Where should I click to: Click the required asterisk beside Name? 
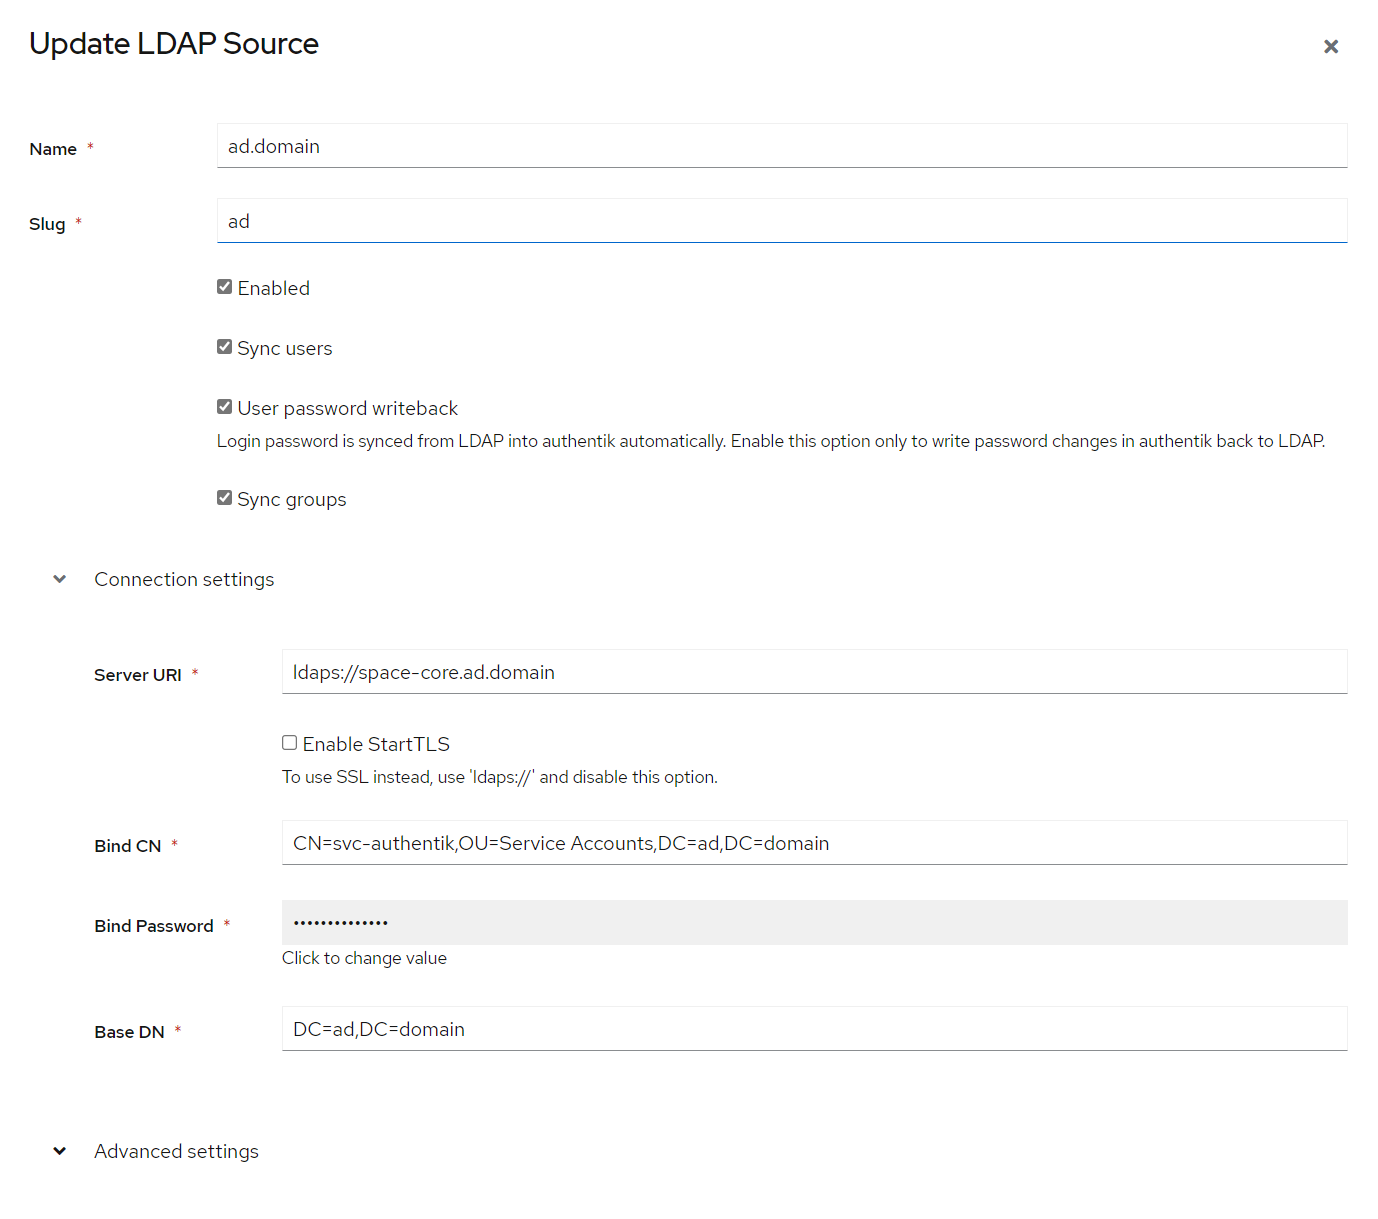click(91, 145)
